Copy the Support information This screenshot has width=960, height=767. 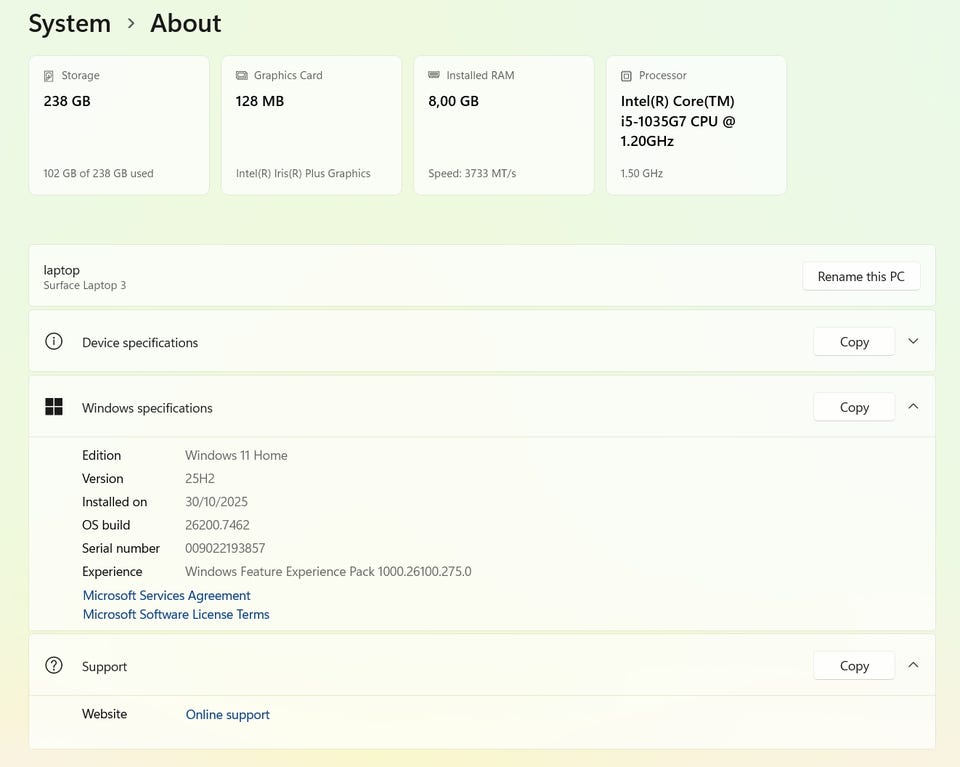(x=853, y=666)
